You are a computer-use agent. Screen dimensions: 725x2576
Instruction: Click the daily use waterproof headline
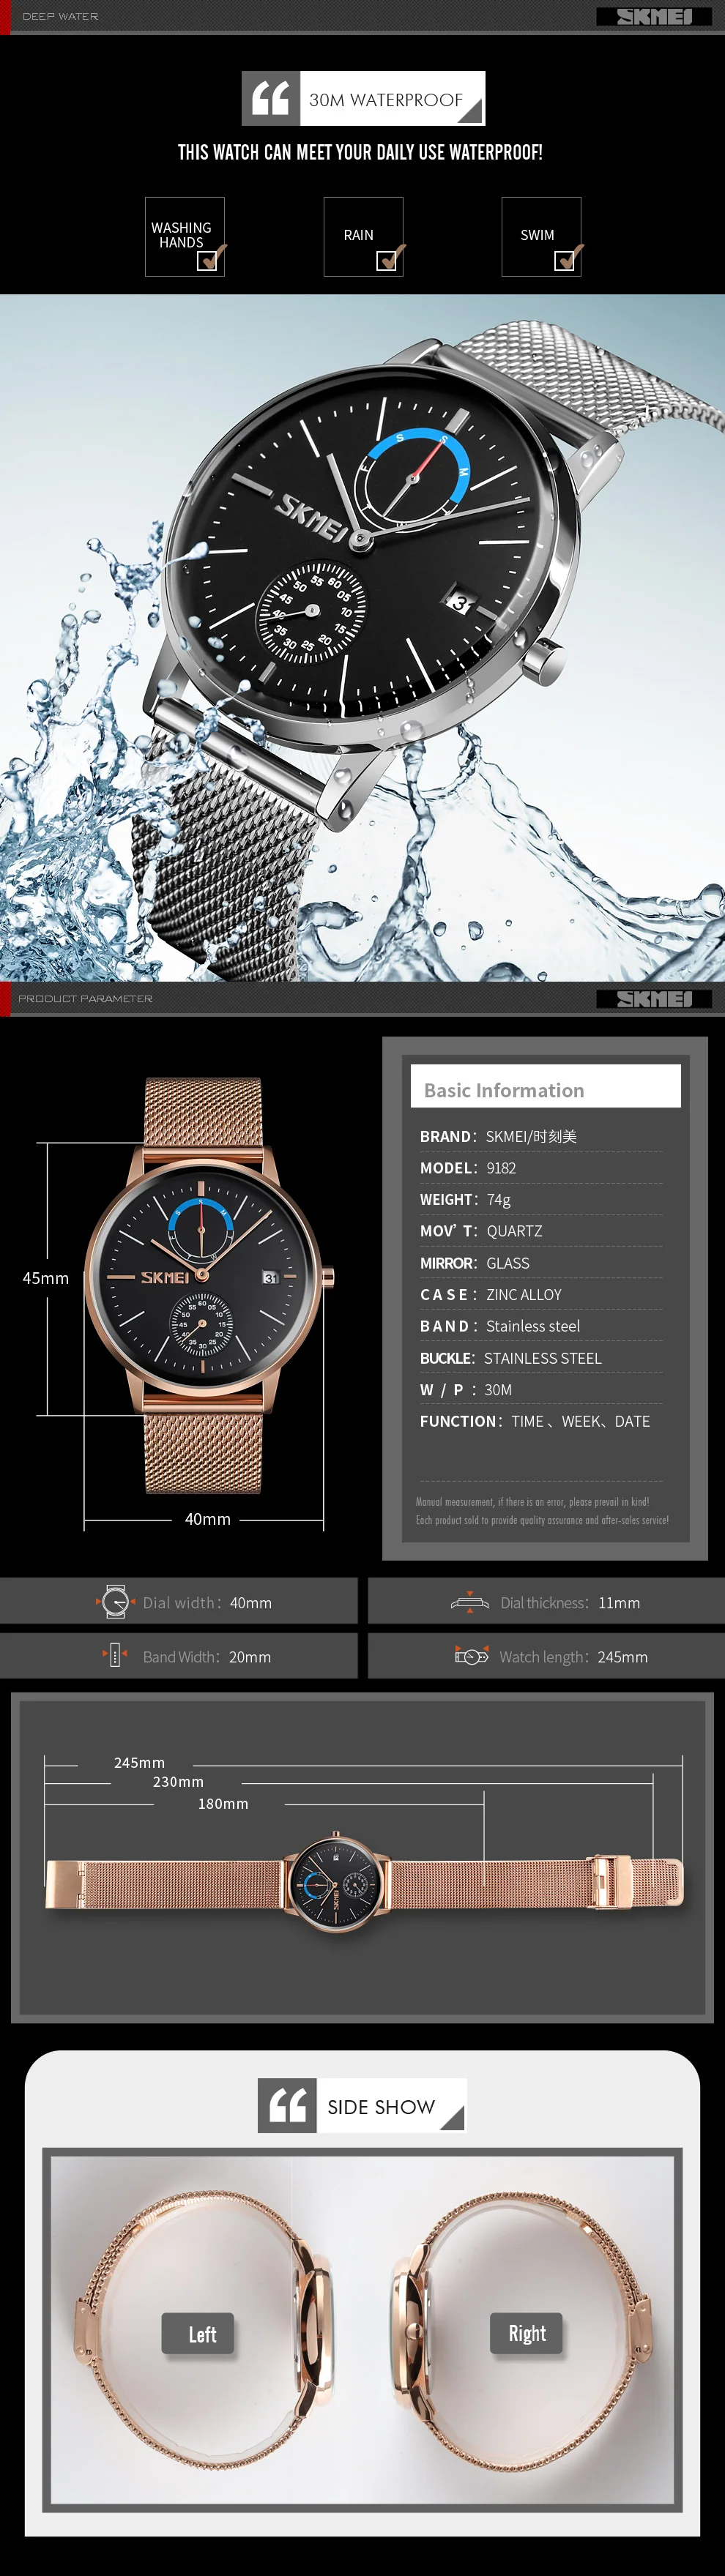pyautogui.click(x=360, y=152)
